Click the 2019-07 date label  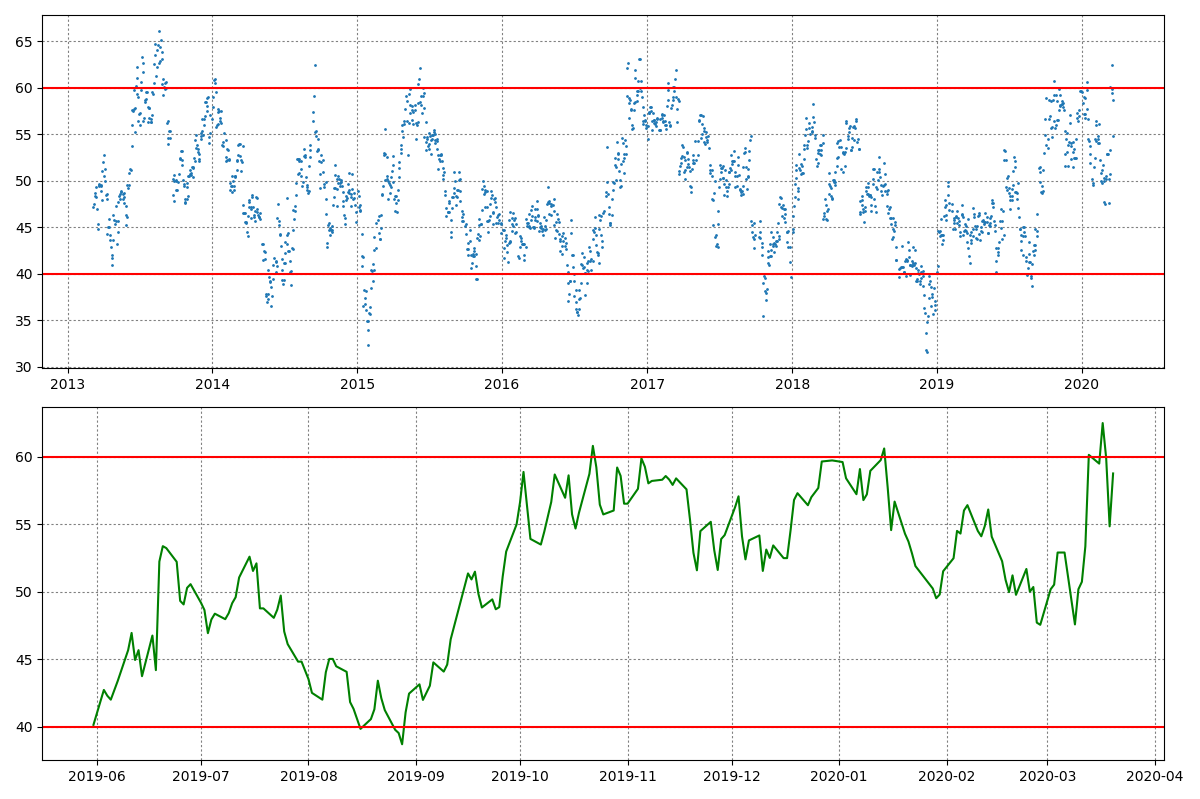click(x=201, y=776)
